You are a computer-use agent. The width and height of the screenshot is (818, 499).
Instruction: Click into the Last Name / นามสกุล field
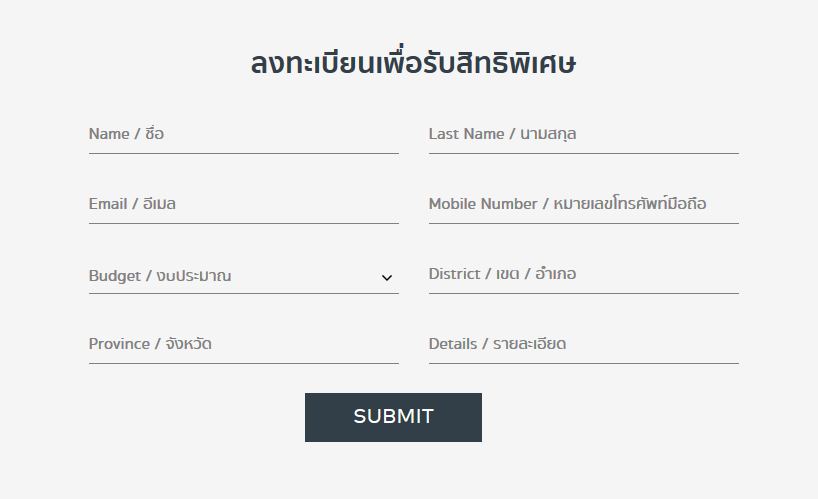(584, 135)
